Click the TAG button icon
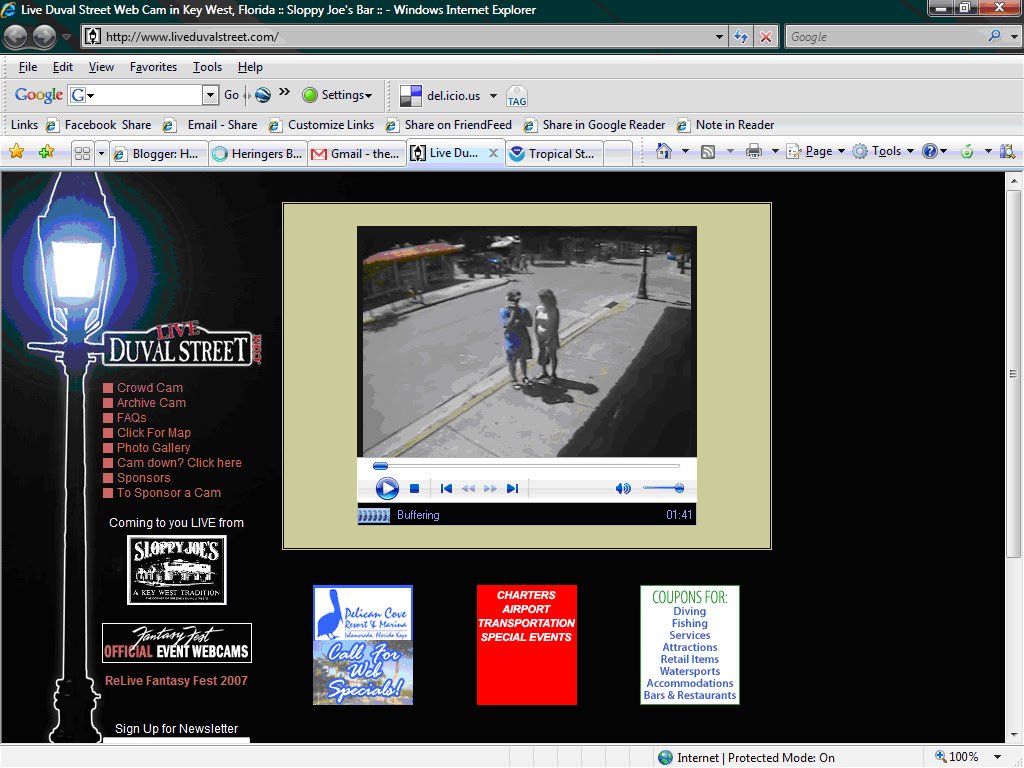The width and height of the screenshot is (1024, 768). pos(517,97)
